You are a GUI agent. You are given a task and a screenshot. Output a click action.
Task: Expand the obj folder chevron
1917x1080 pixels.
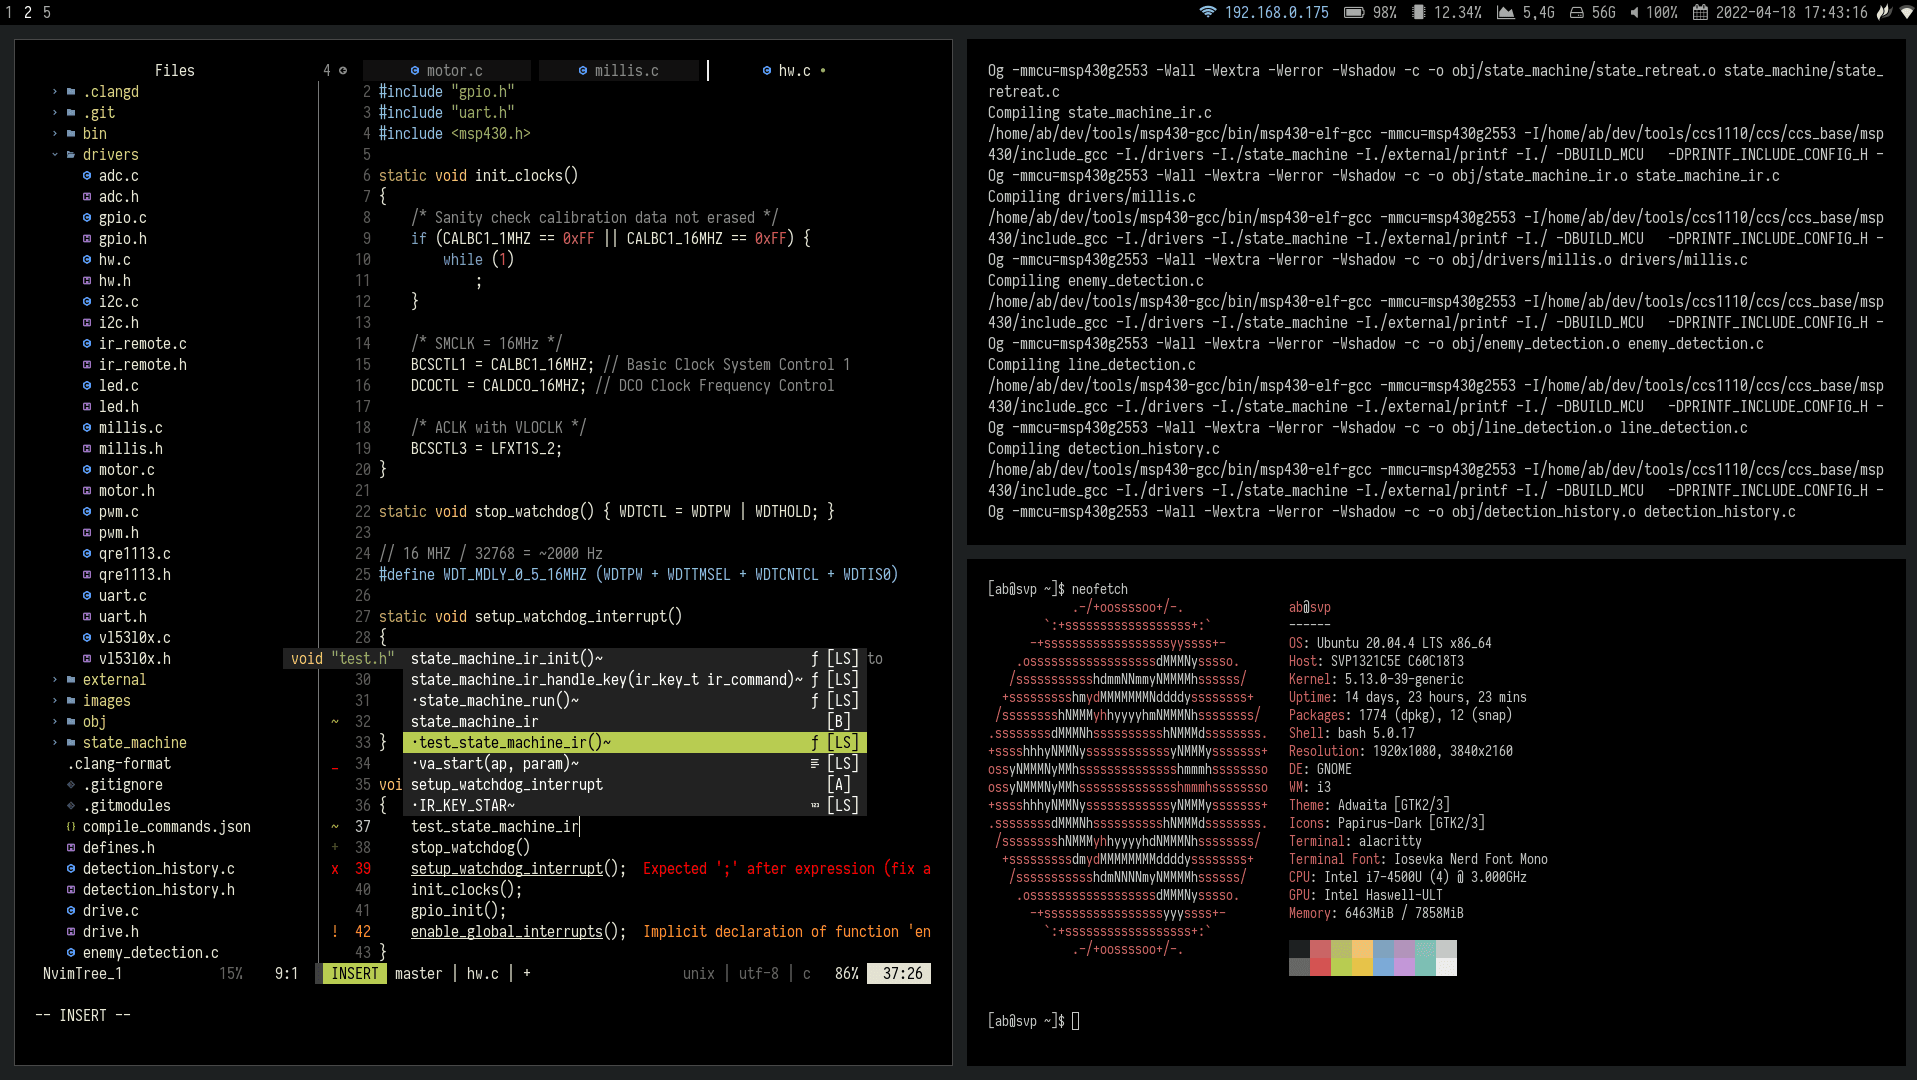pos(55,721)
